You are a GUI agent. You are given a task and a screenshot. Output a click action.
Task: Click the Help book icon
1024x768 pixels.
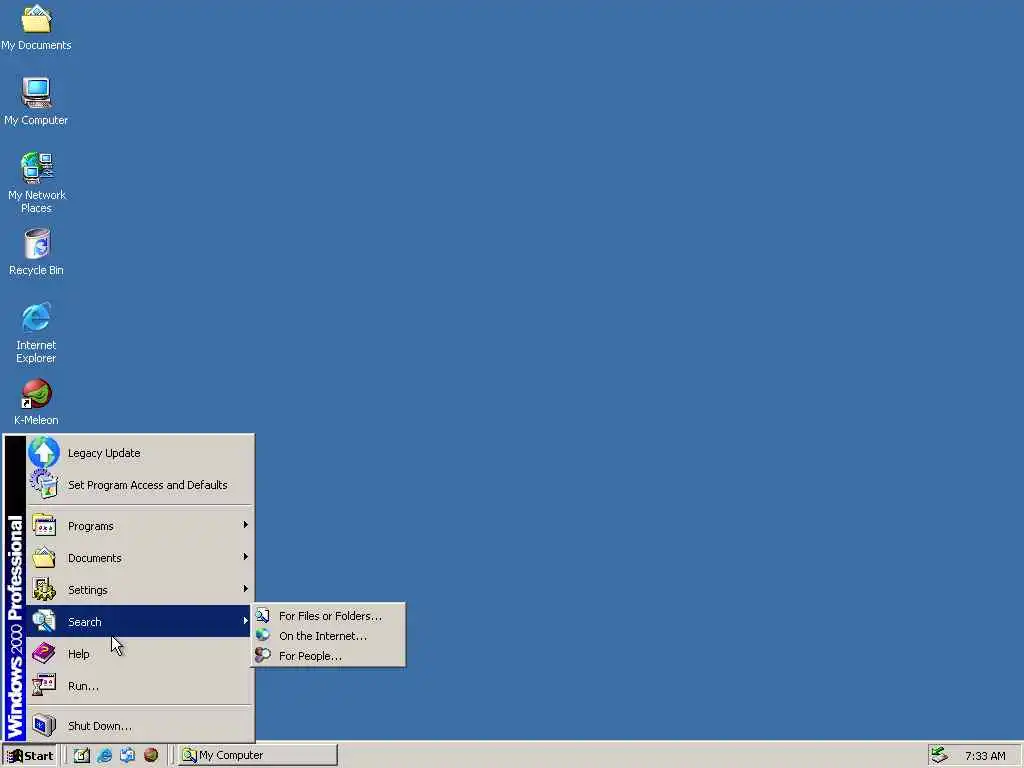[44, 653]
